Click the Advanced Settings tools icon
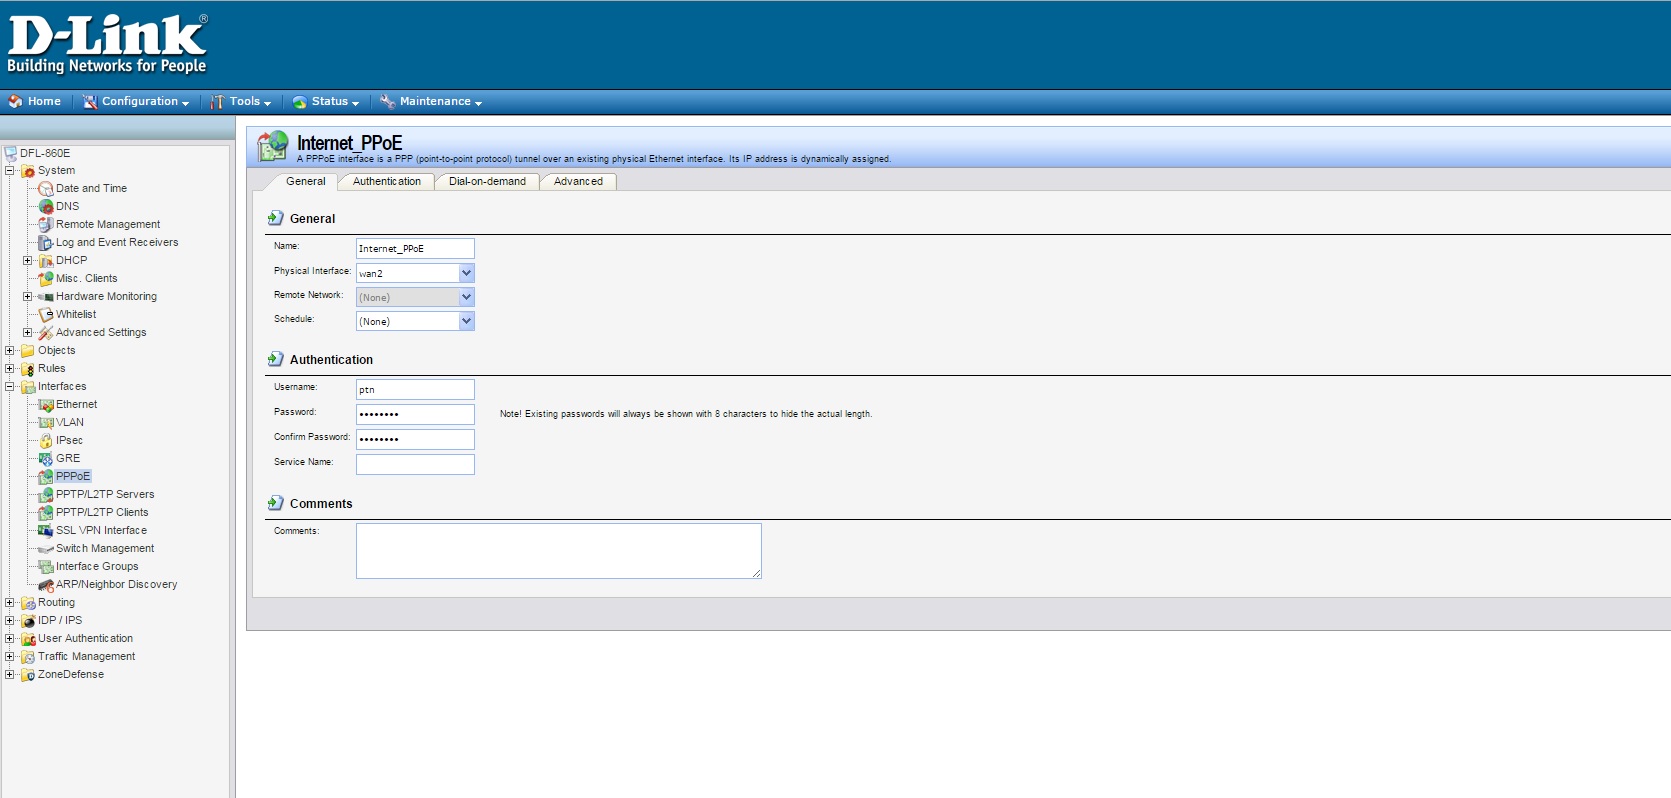This screenshot has height=798, width=1671. click(x=46, y=333)
